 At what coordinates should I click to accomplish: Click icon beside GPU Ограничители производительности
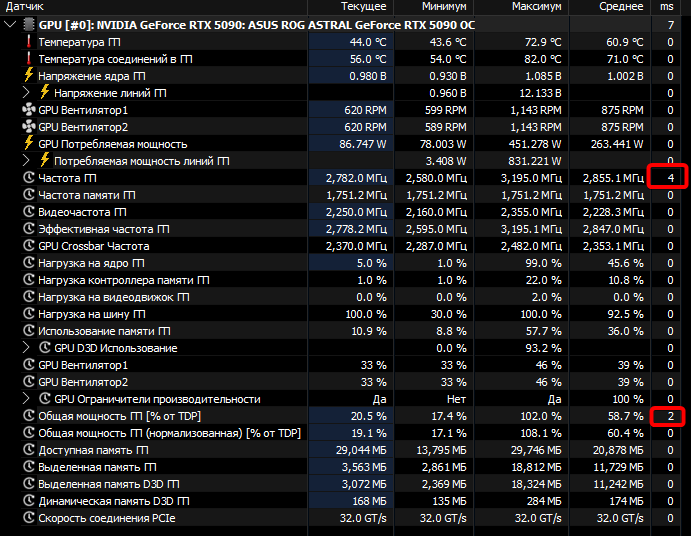click(45, 399)
